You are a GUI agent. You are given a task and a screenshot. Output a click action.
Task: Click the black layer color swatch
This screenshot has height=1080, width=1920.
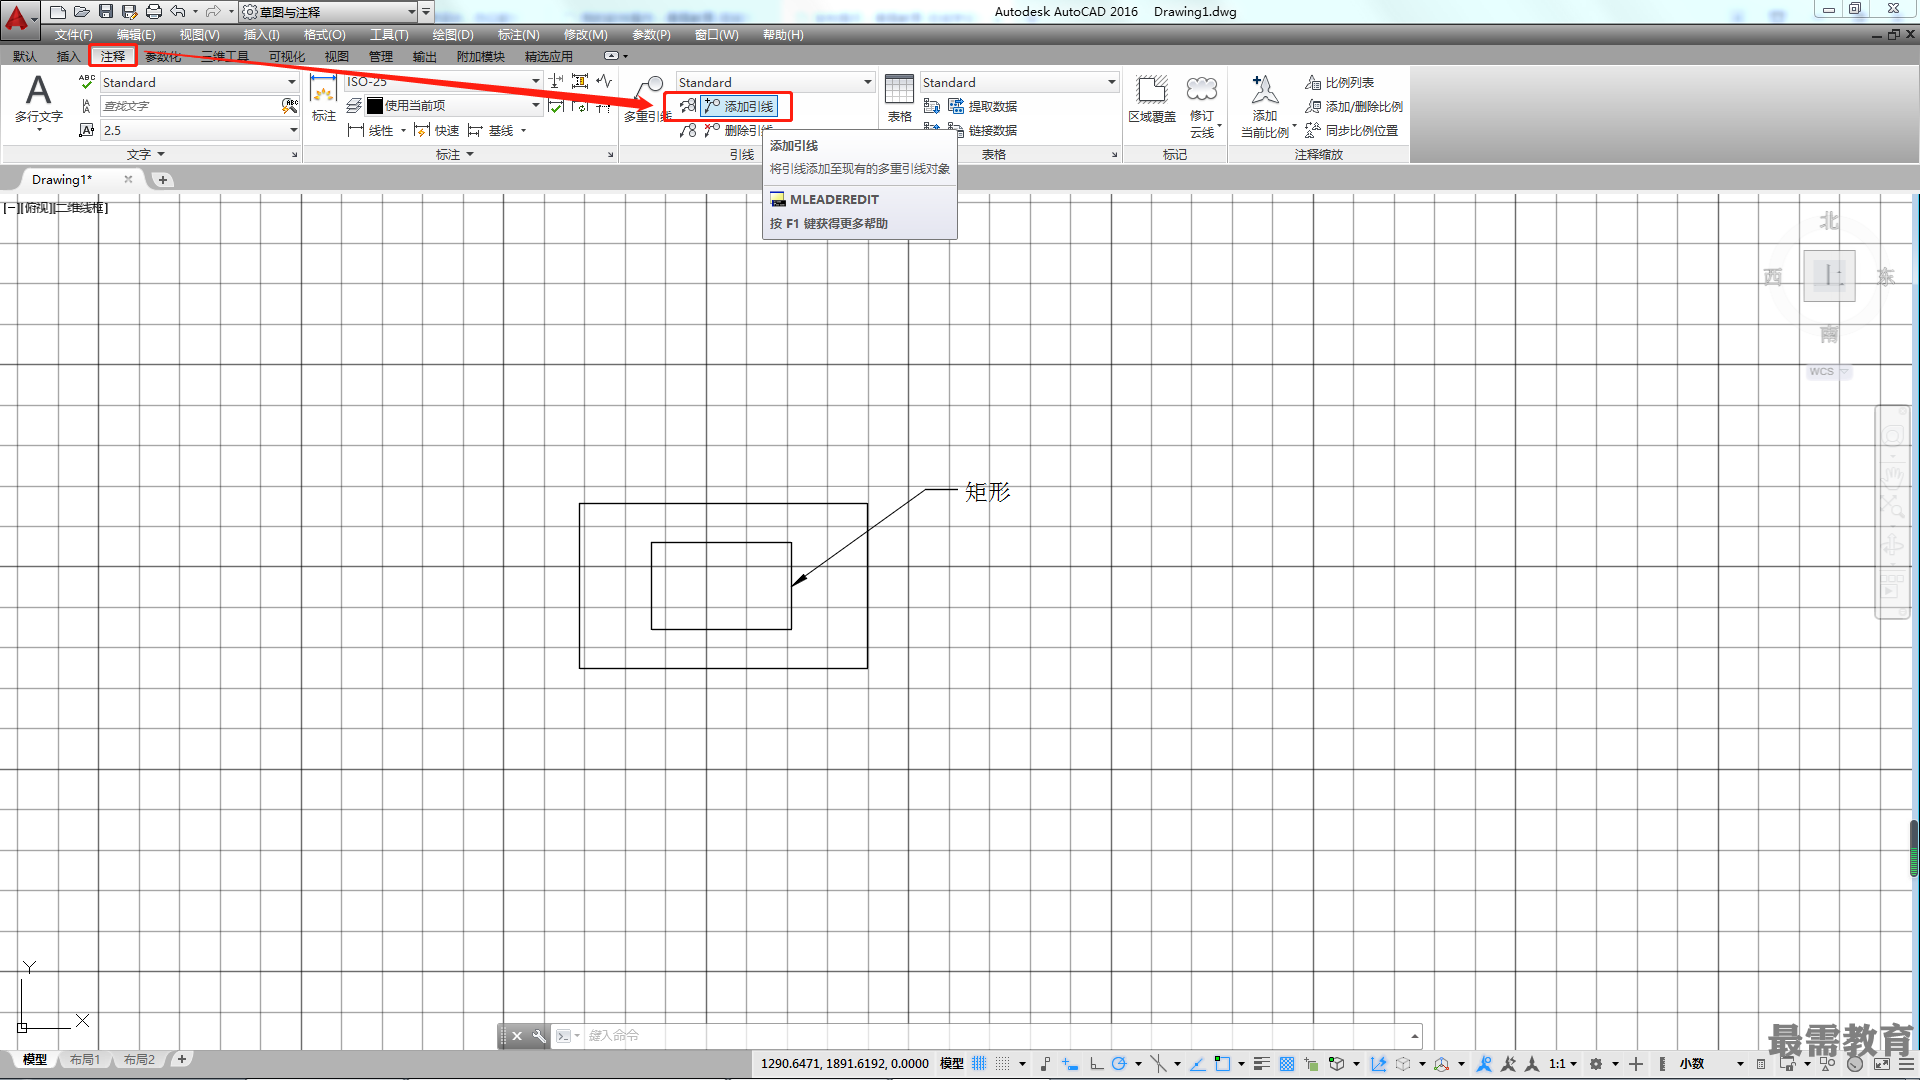pos(375,106)
